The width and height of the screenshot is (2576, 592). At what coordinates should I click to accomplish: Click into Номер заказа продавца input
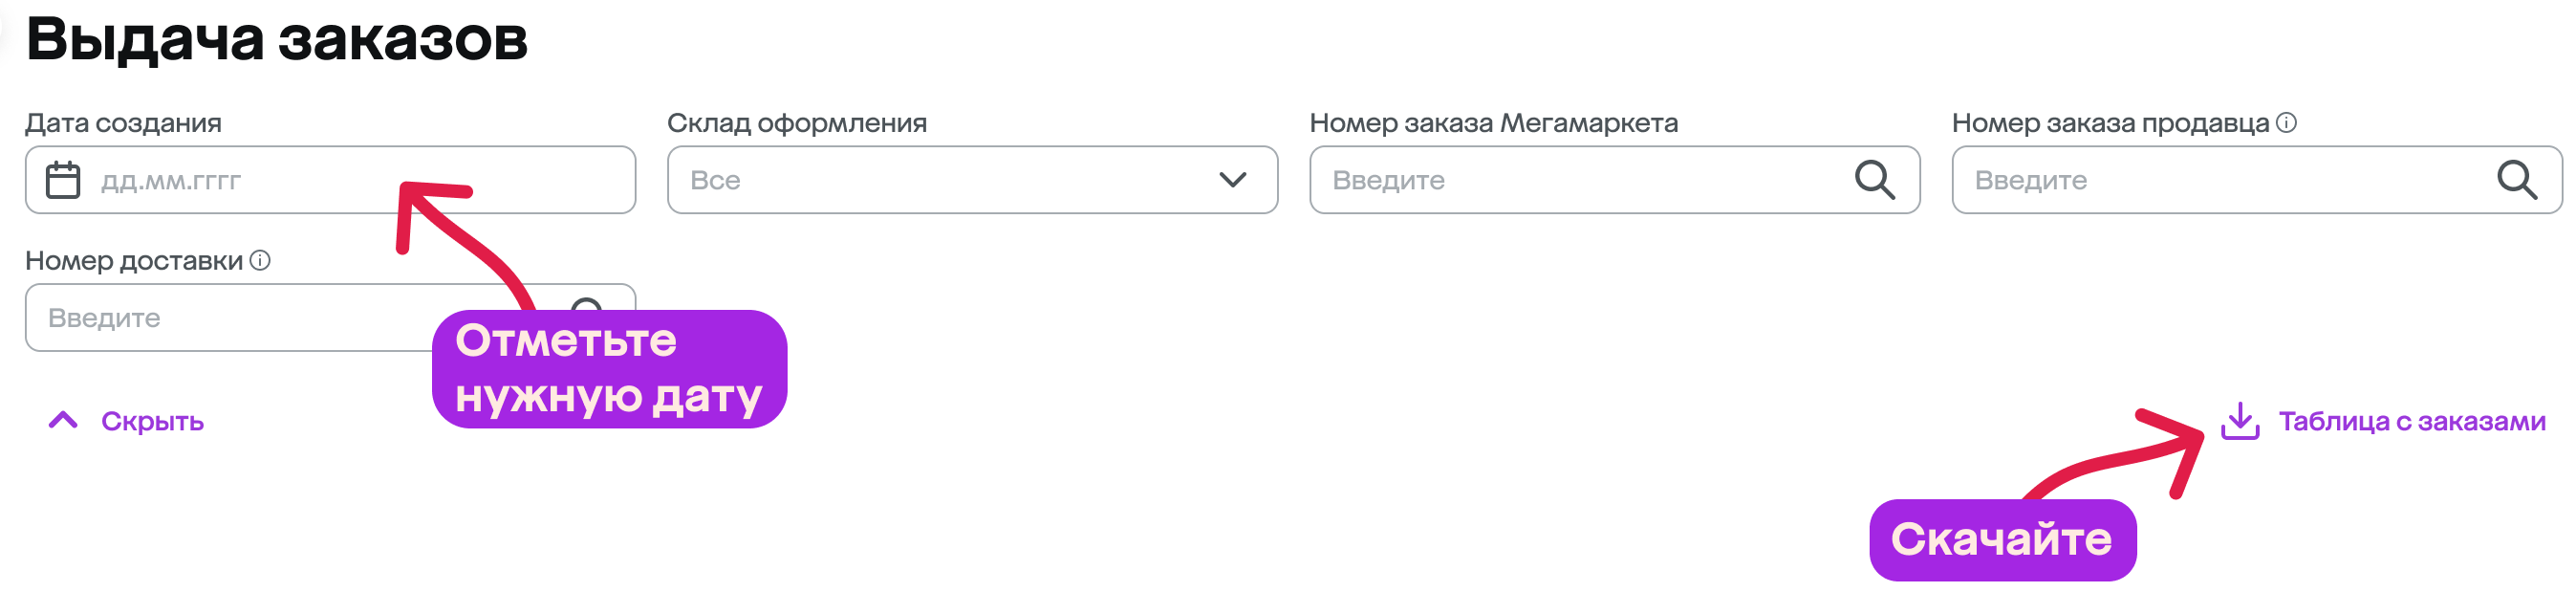[x=2256, y=180]
